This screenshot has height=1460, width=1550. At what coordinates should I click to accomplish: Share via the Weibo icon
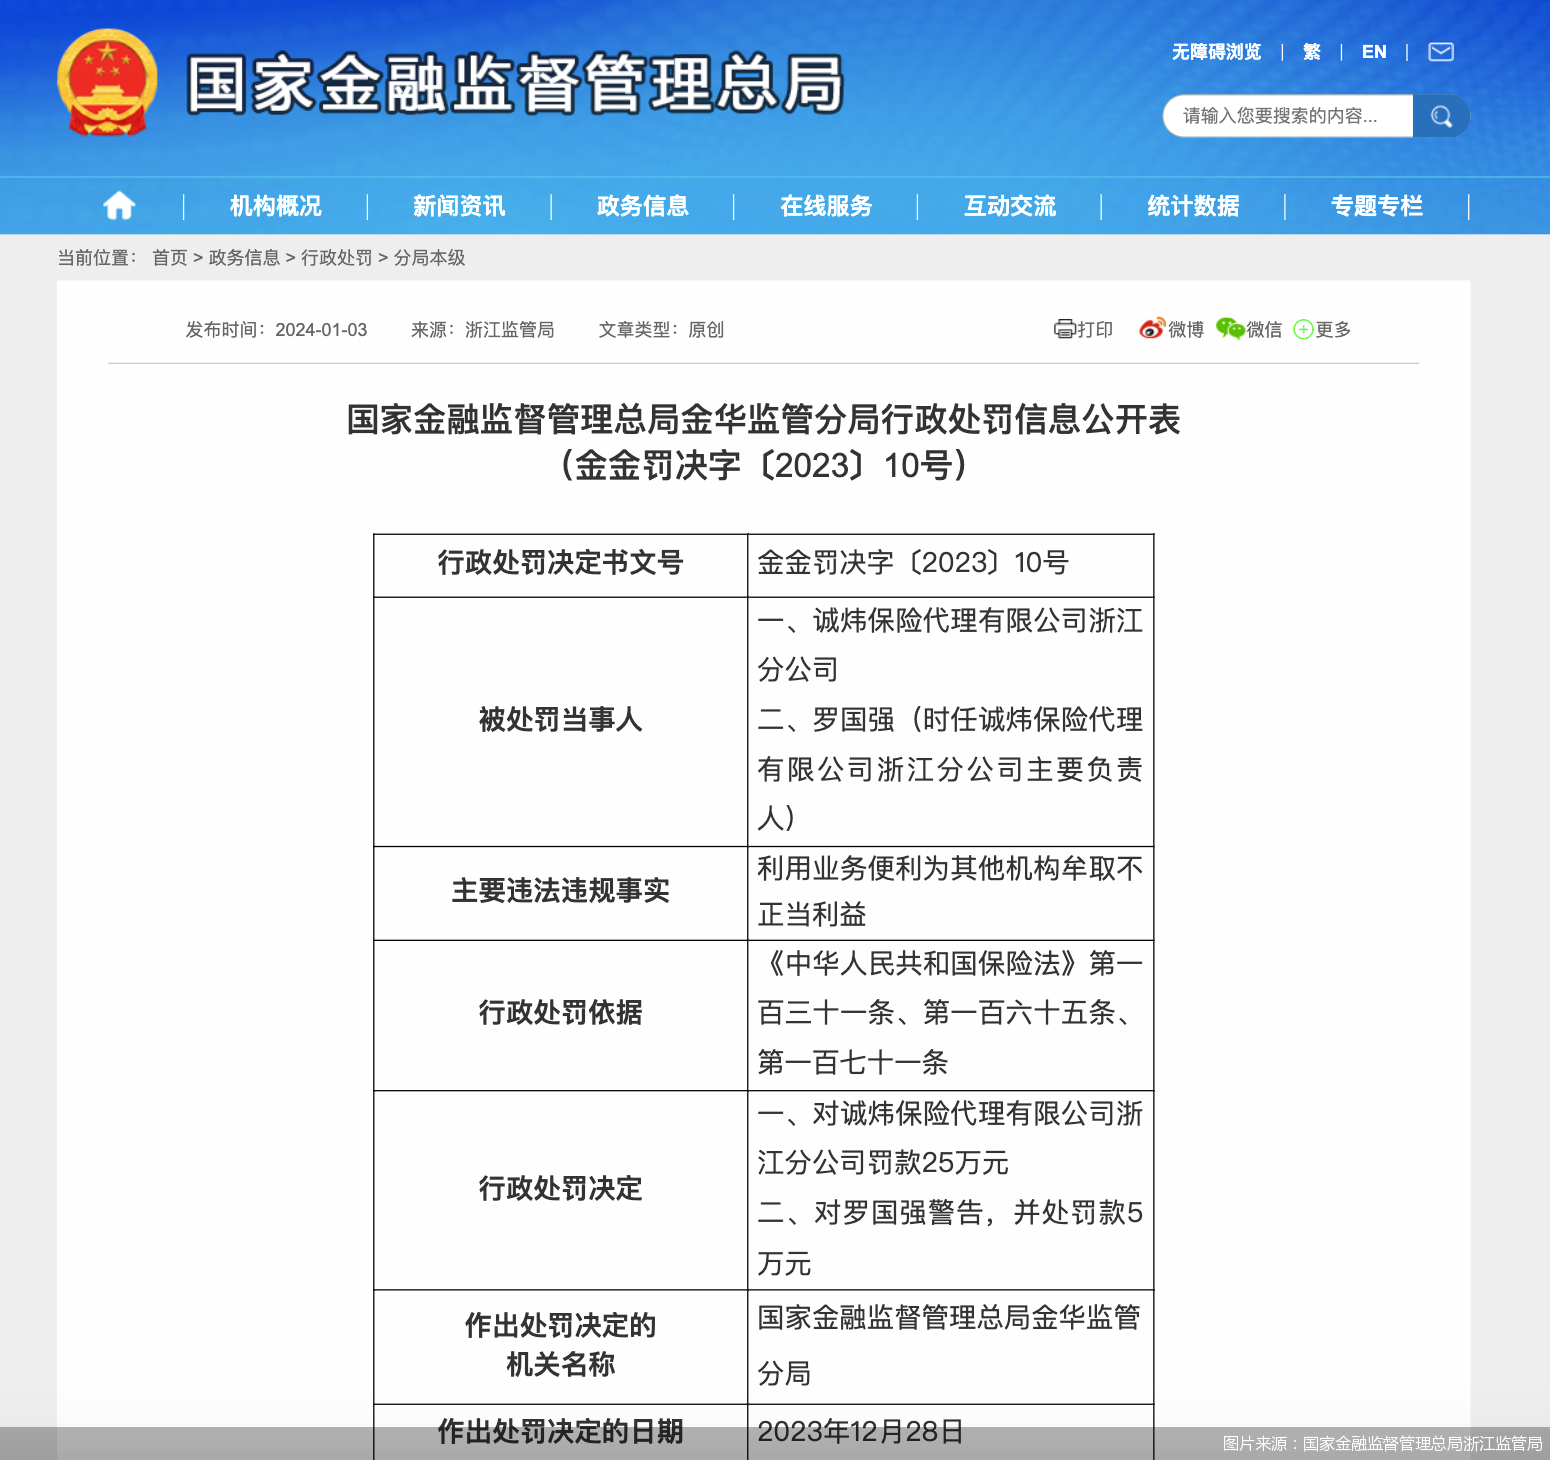click(1152, 329)
